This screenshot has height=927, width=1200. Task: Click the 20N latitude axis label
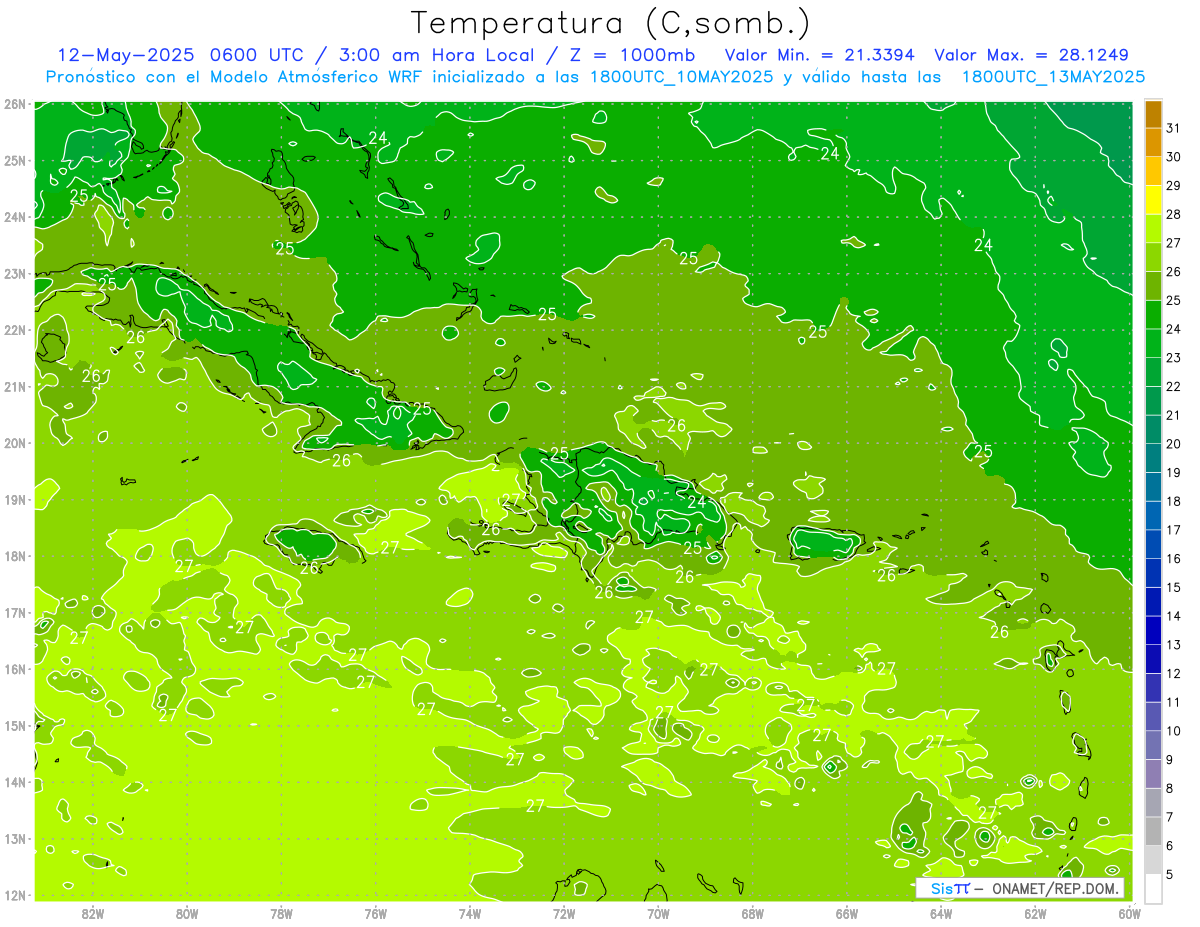click(15, 443)
